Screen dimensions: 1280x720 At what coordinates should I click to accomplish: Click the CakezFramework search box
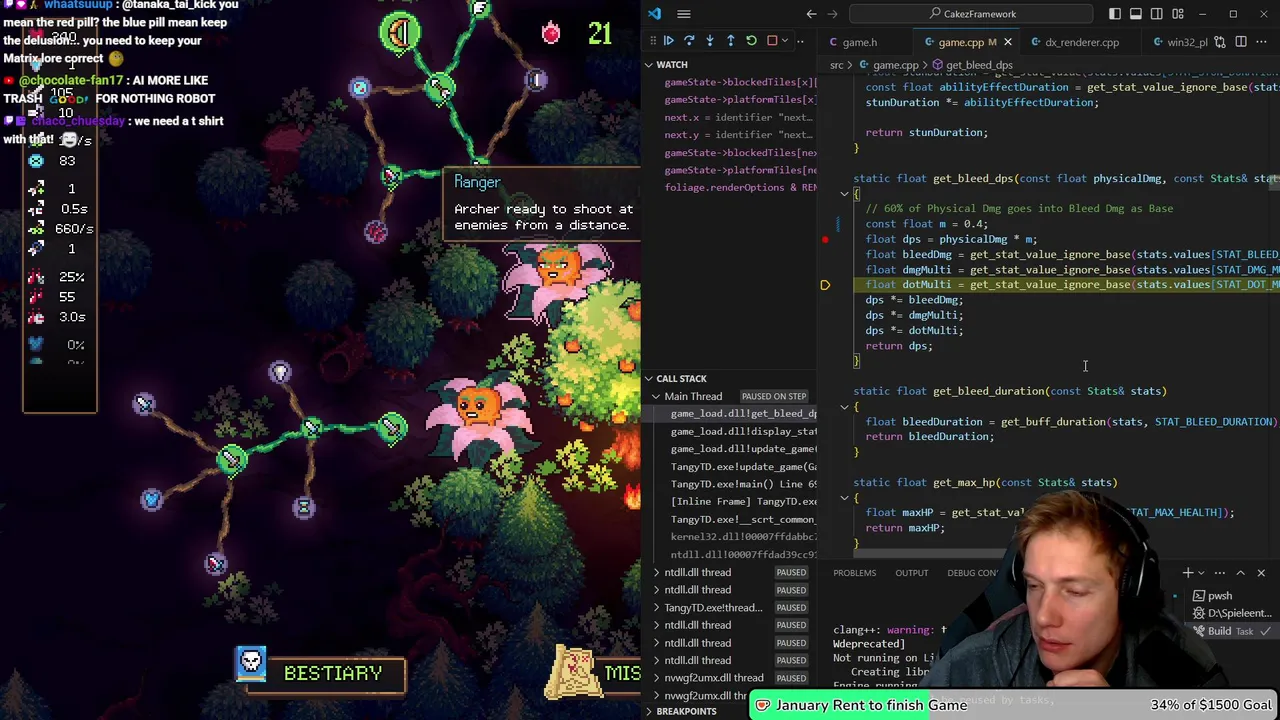972,14
